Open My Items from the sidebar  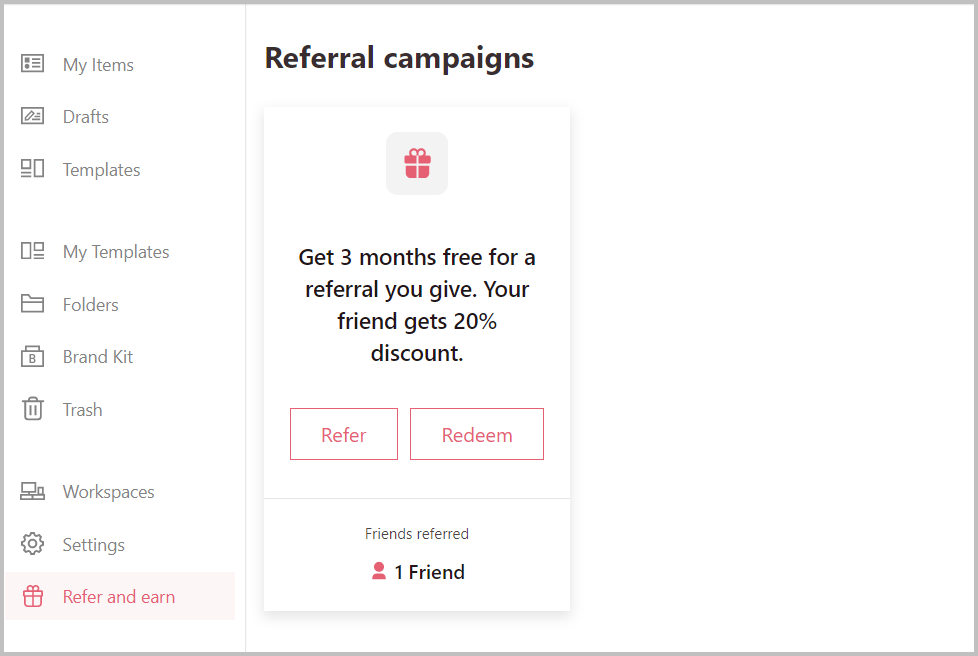(x=98, y=65)
